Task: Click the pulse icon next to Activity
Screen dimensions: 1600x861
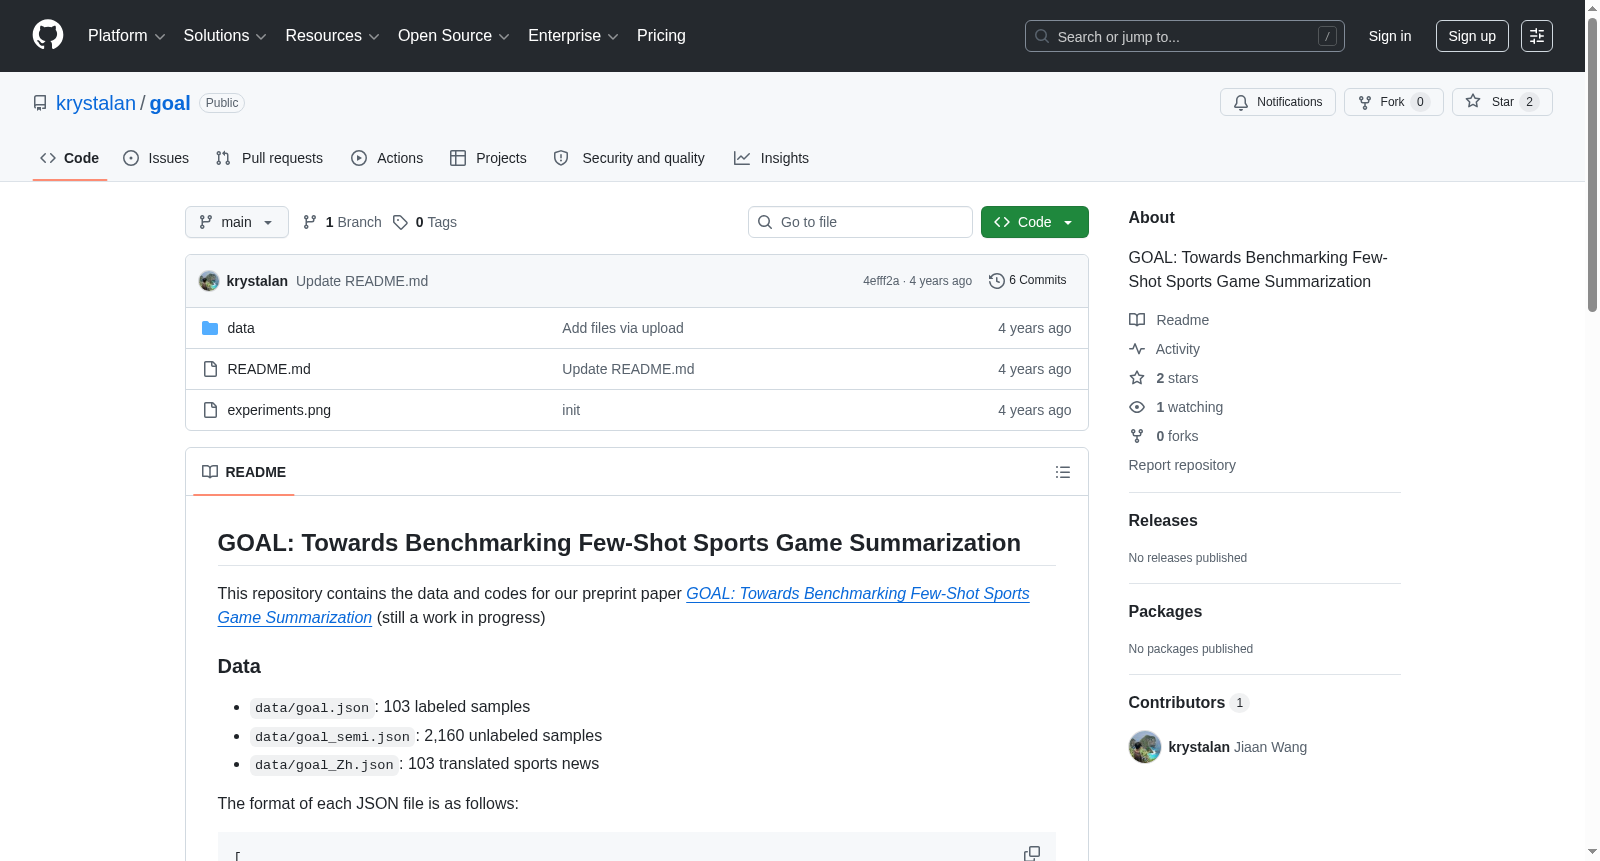Action: point(1137,349)
